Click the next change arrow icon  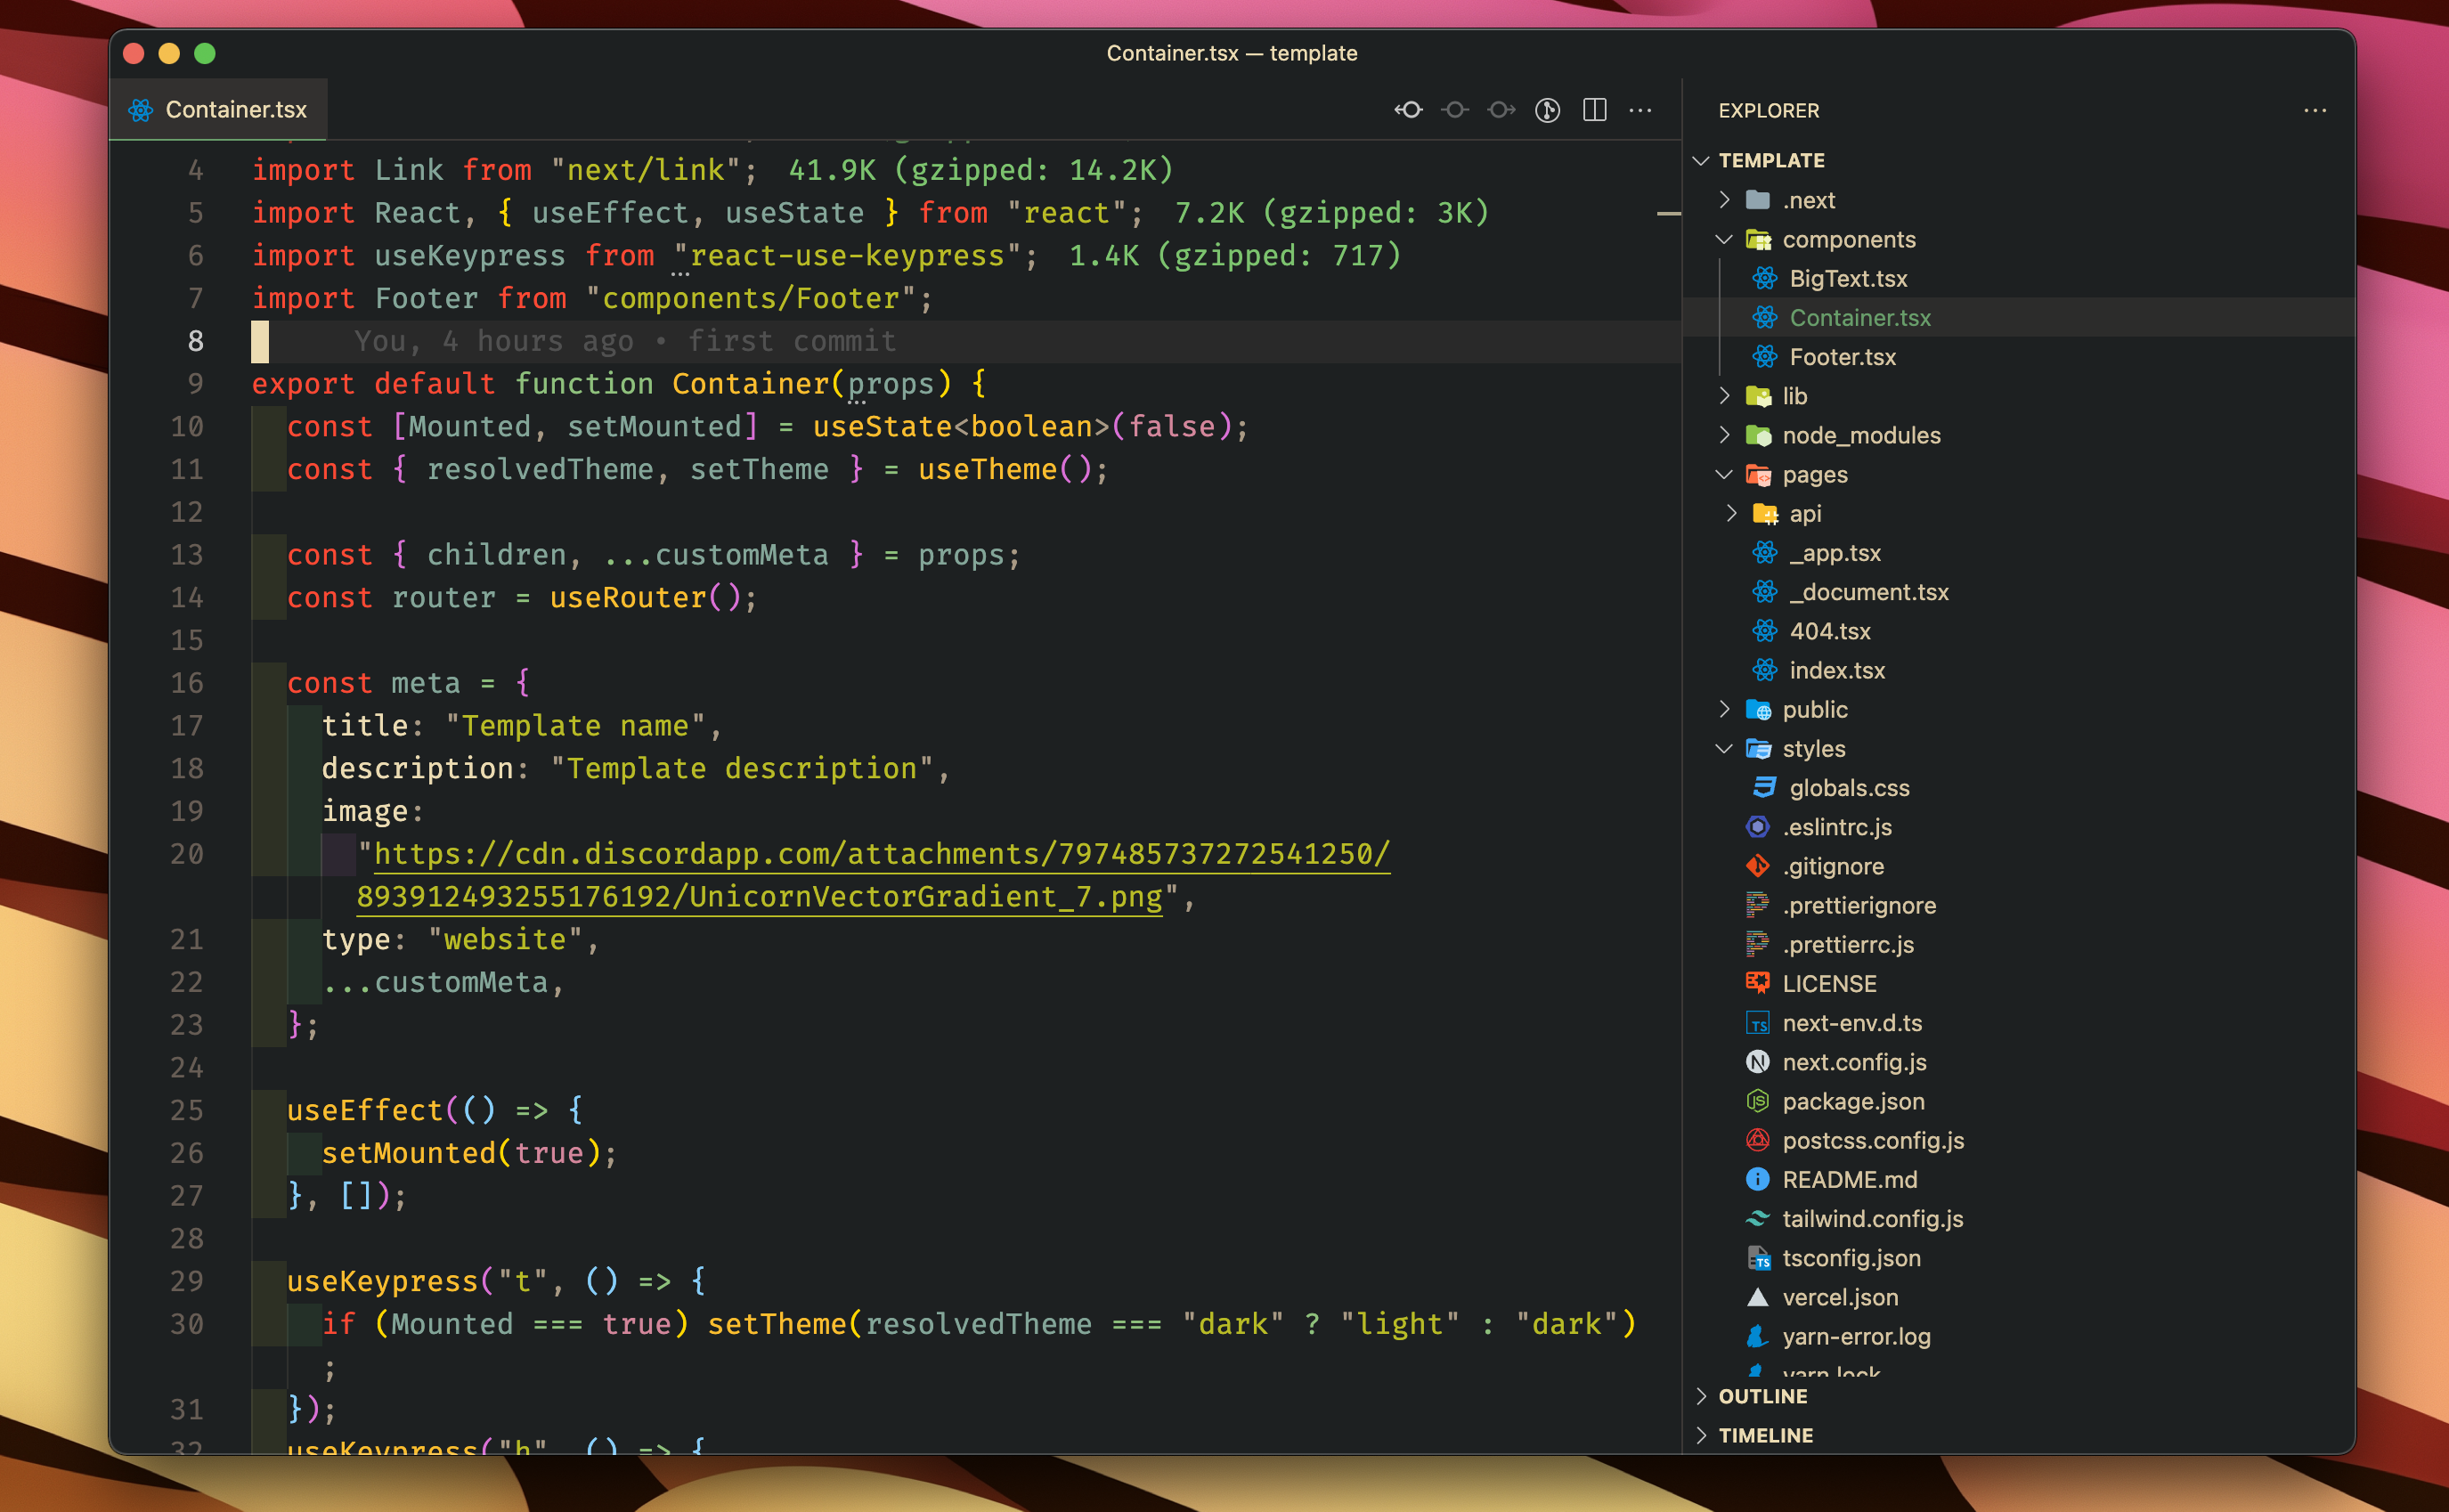tap(1501, 110)
